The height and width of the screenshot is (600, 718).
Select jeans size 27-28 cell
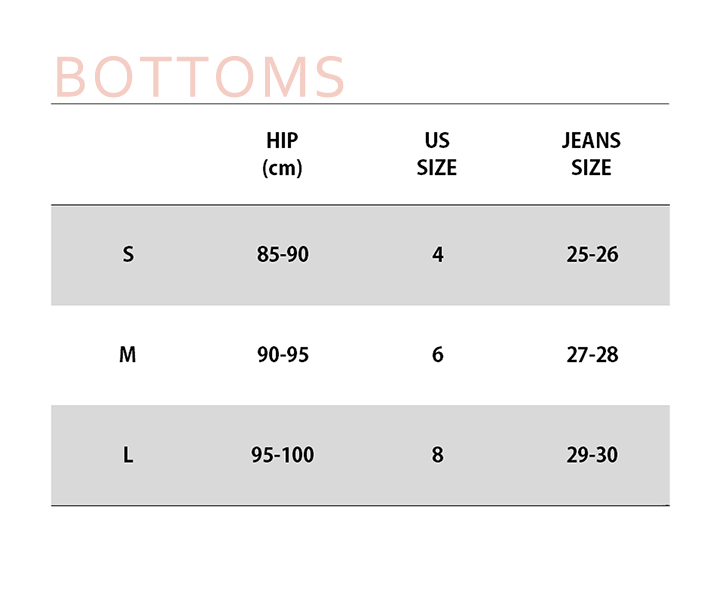593,355
